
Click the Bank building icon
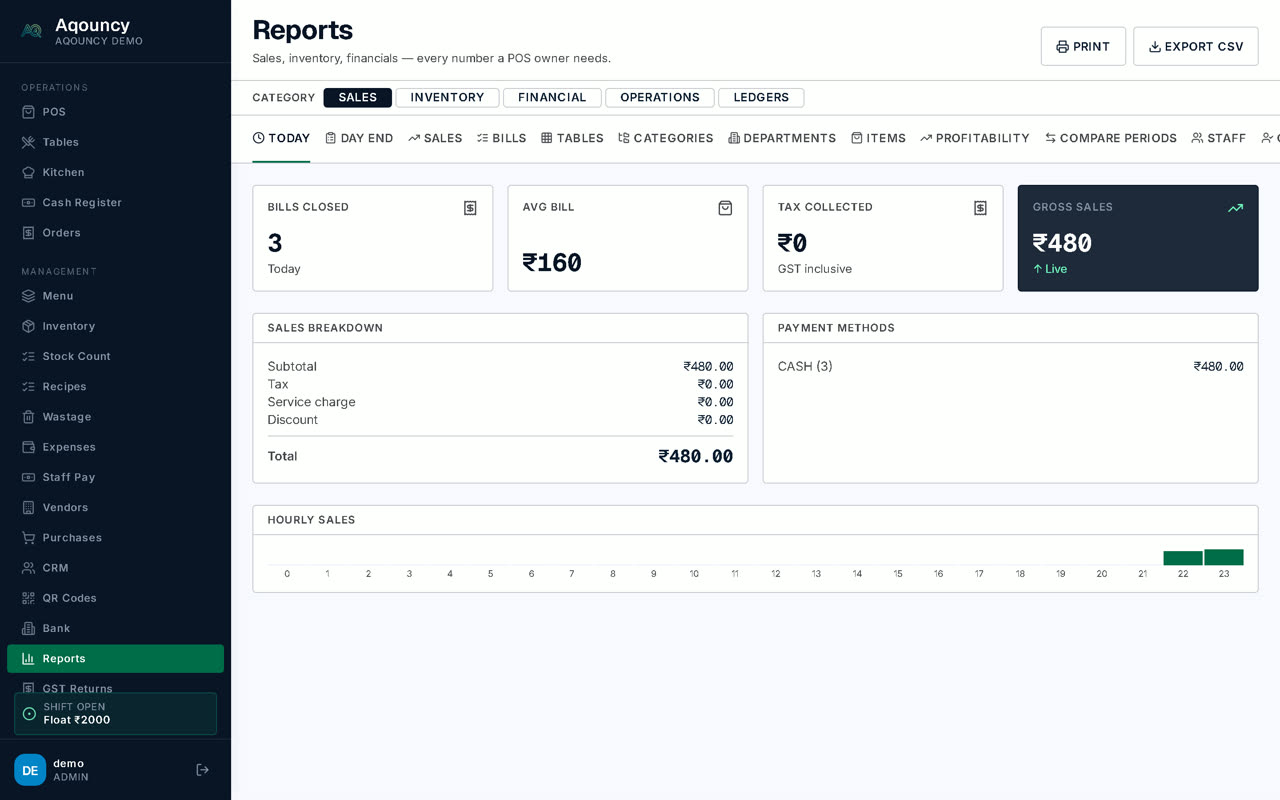tap(28, 628)
